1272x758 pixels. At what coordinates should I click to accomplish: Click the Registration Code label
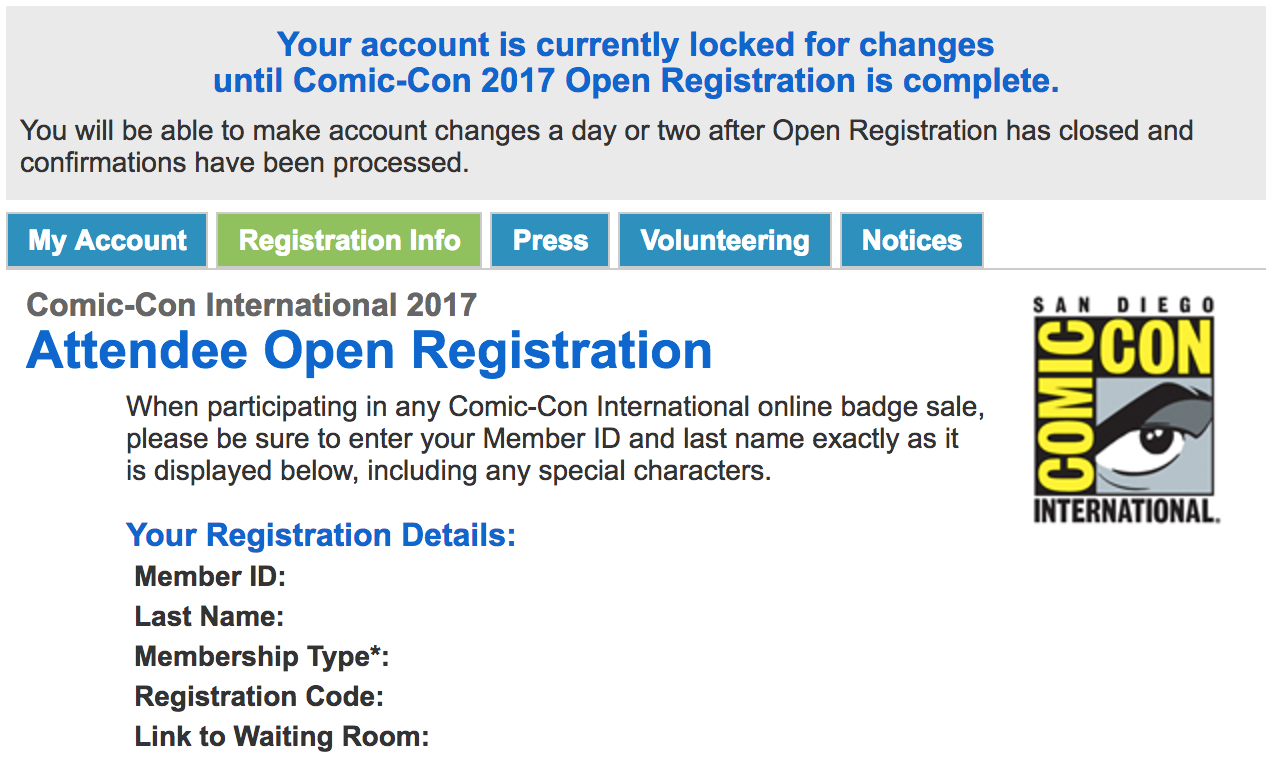259,697
